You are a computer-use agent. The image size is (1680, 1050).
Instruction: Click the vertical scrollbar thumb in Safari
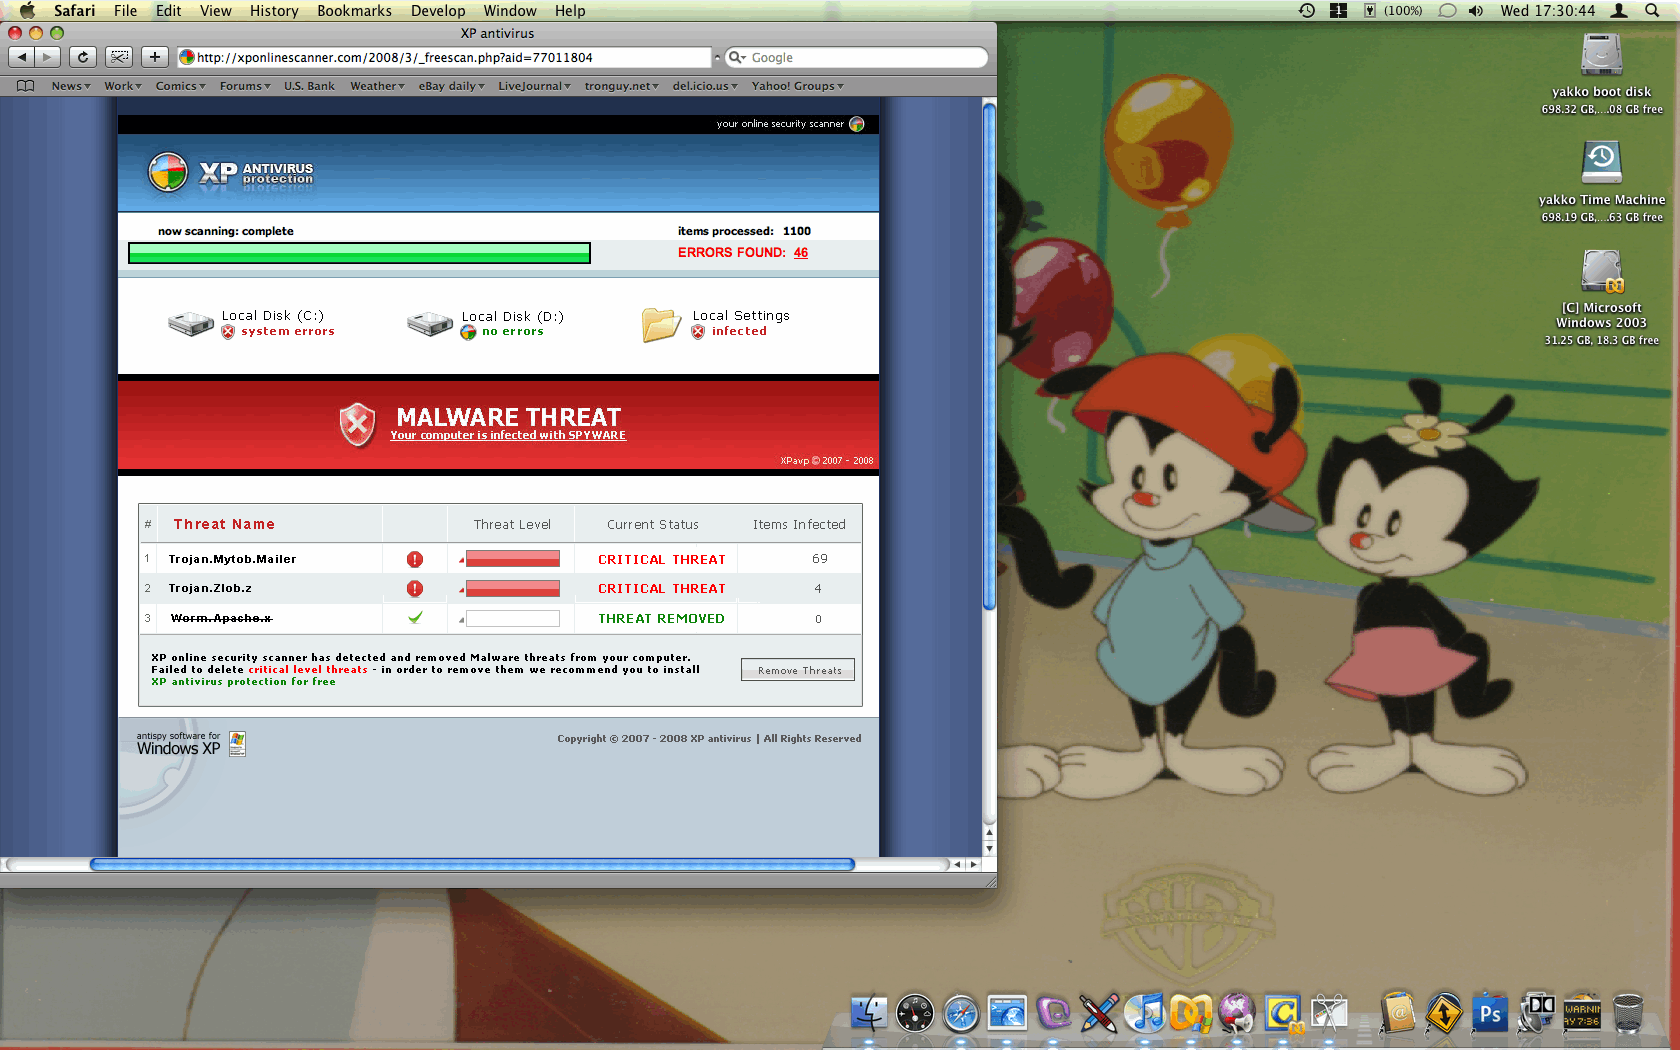(990, 355)
